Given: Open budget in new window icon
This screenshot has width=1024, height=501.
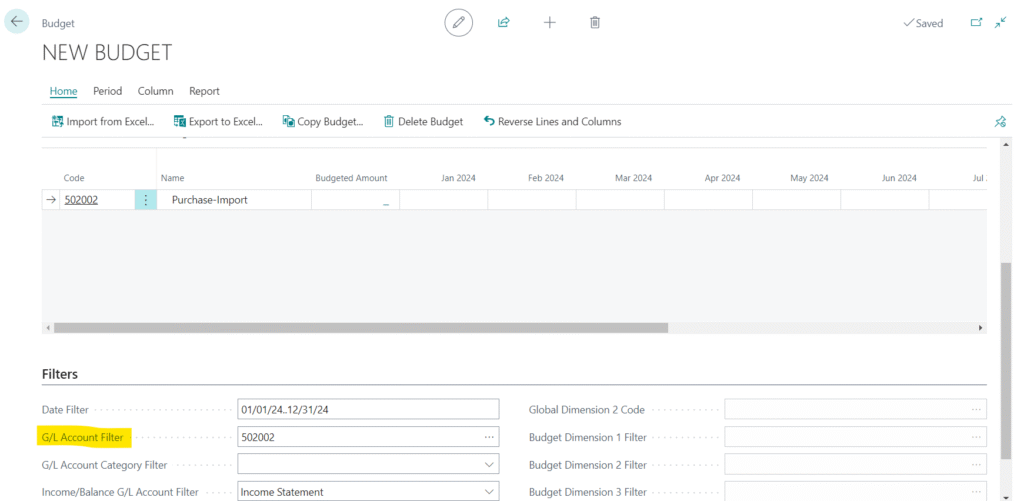Looking at the screenshot, I should (x=976, y=22).
